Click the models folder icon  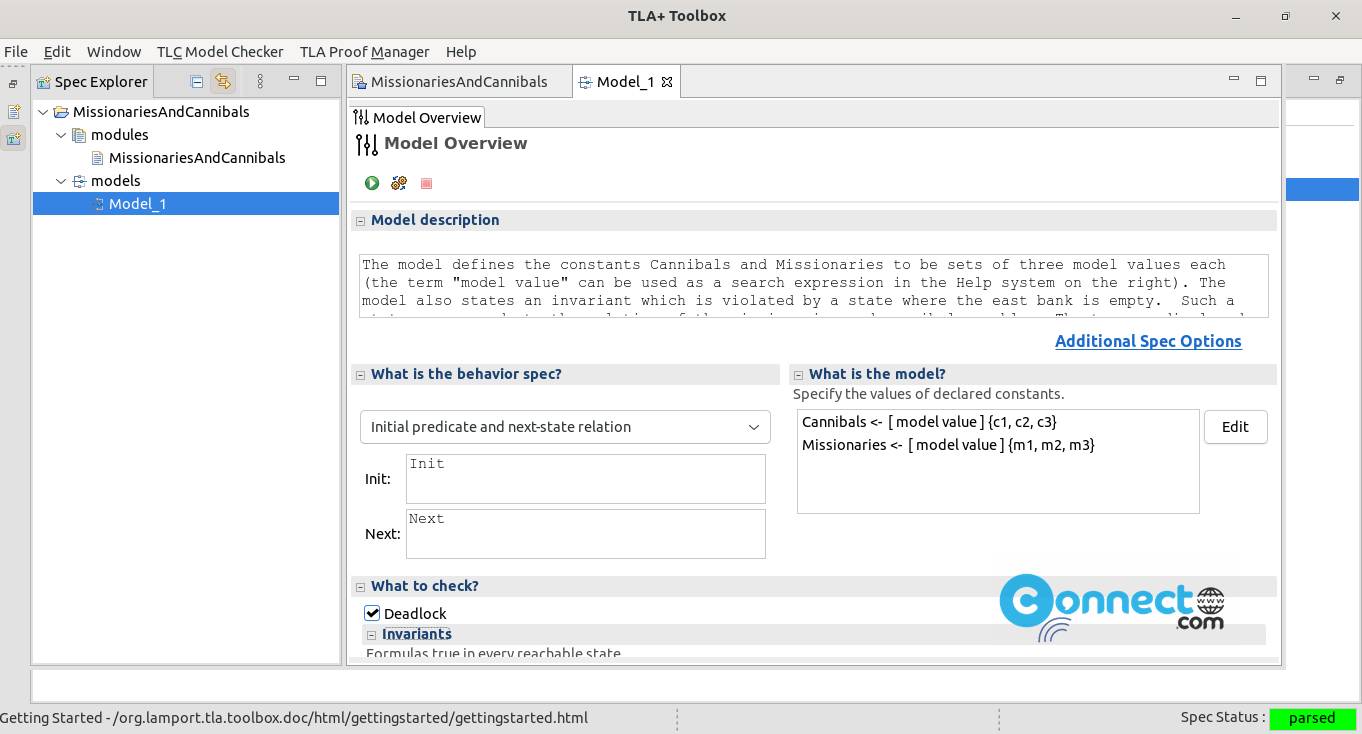click(79, 181)
